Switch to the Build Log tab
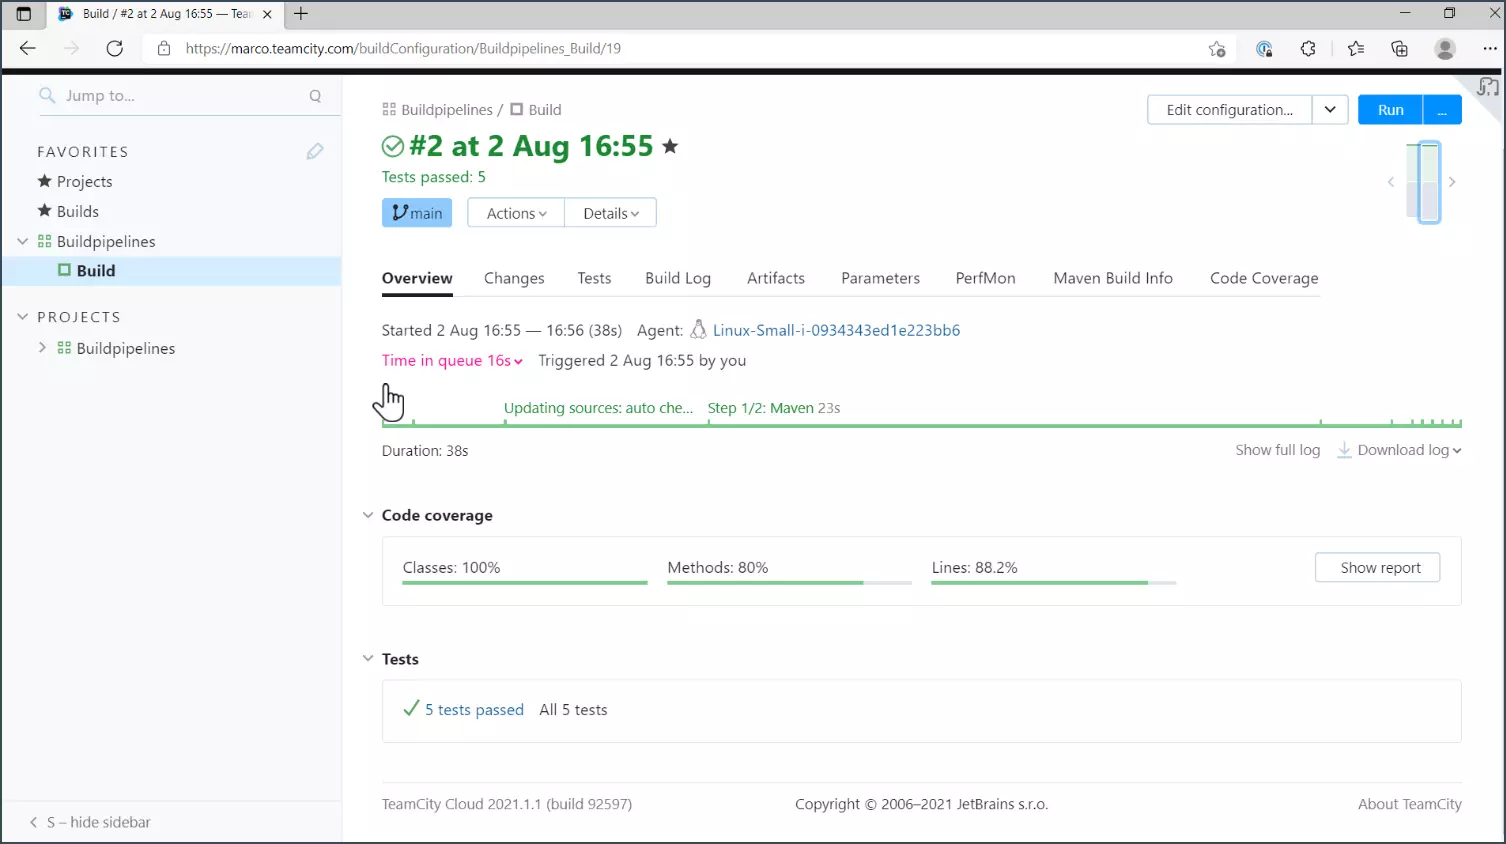The image size is (1506, 844). (x=677, y=278)
